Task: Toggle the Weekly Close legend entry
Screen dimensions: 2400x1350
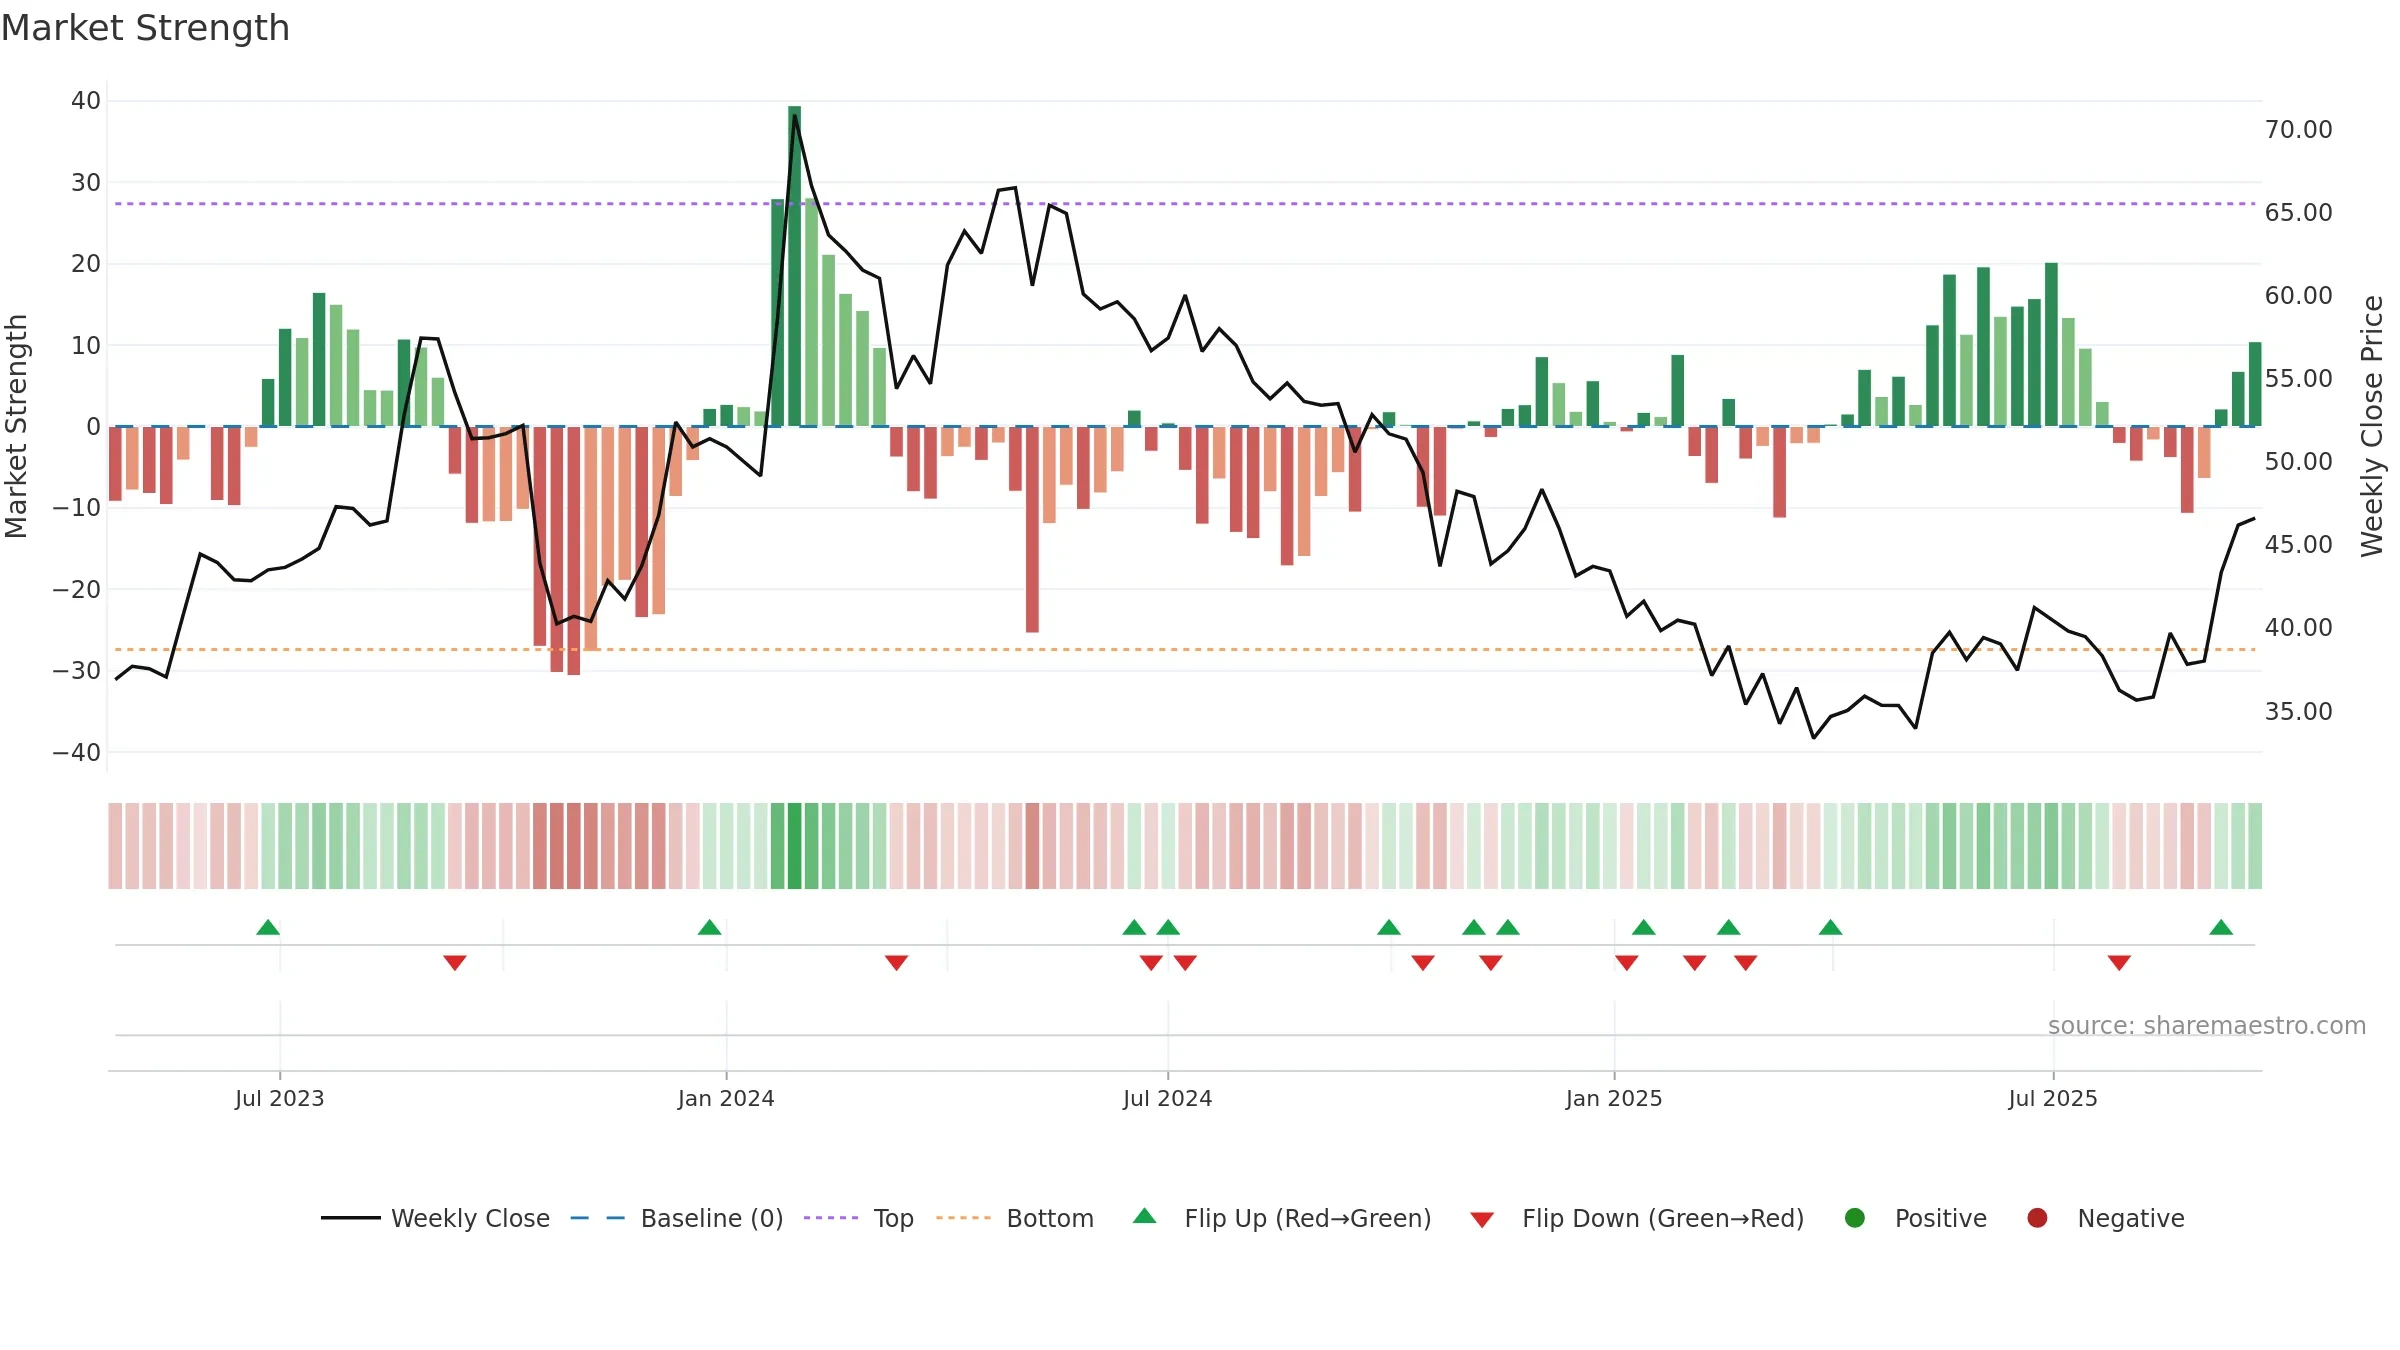Action: tap(436, 1218)
